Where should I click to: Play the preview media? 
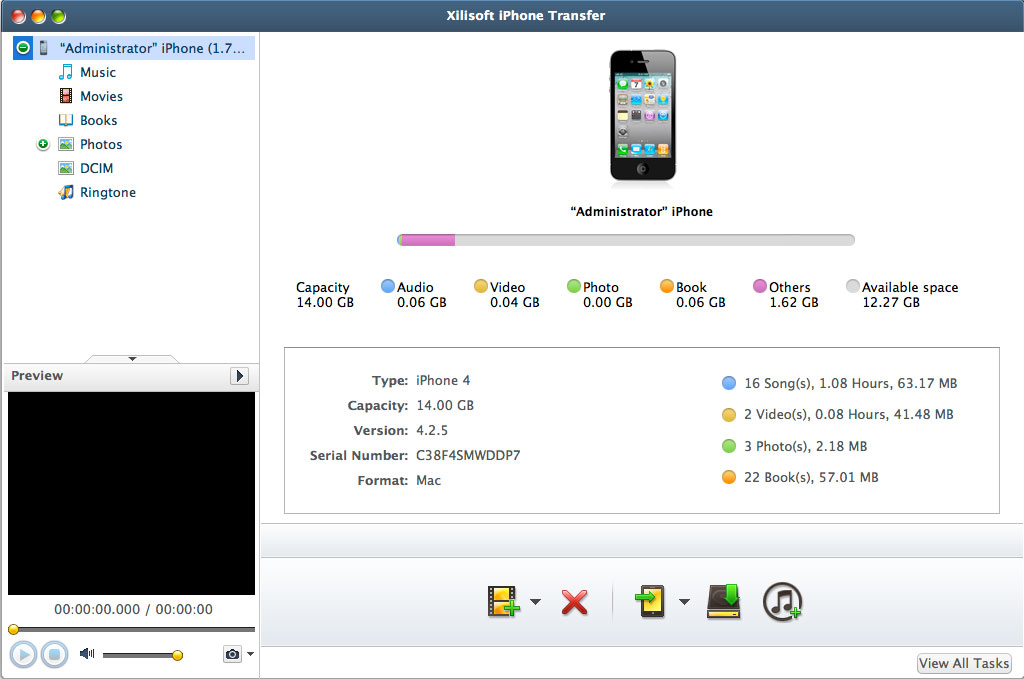[x=24, y=654]
